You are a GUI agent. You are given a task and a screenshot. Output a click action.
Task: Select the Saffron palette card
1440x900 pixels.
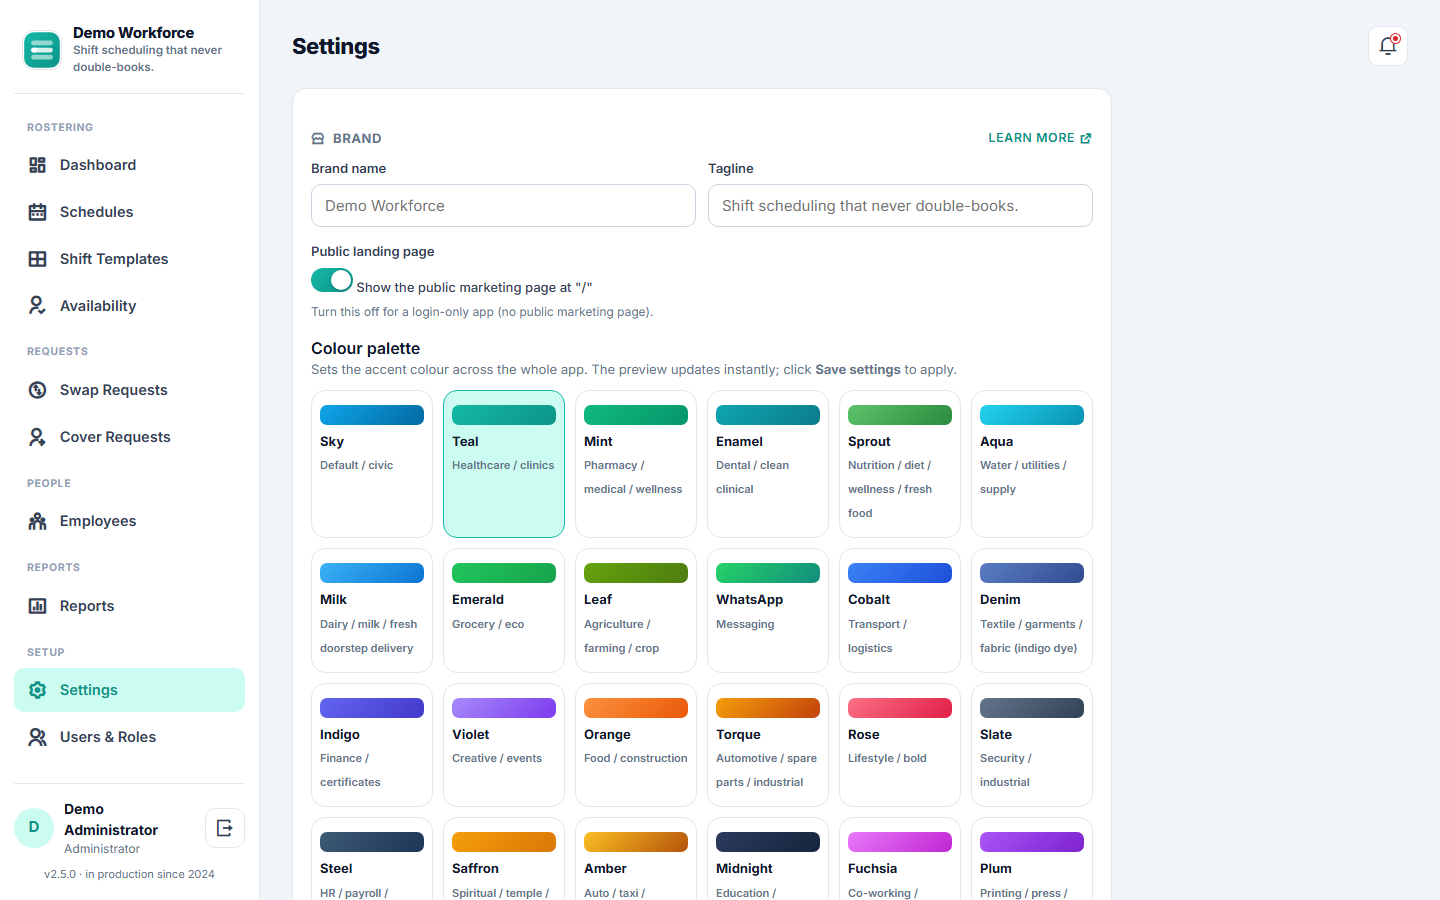pos(504,859)
